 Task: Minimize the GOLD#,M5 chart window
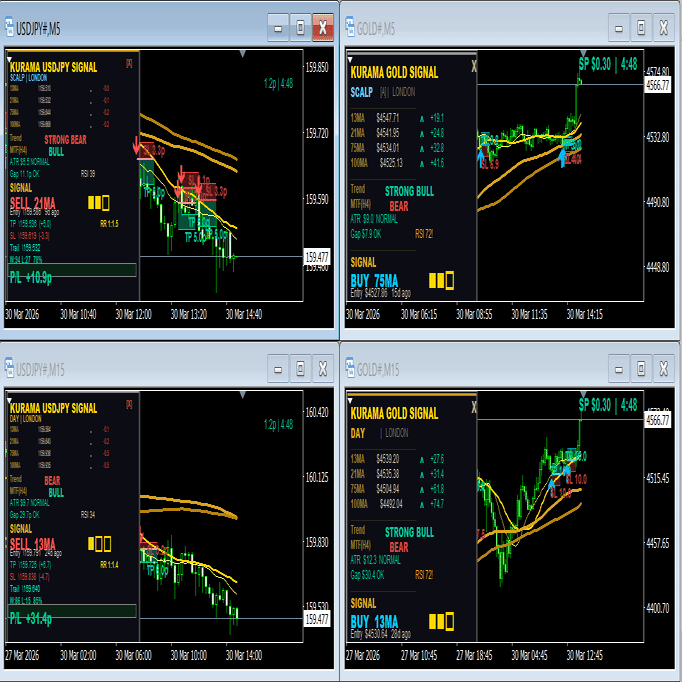point(618,28)
